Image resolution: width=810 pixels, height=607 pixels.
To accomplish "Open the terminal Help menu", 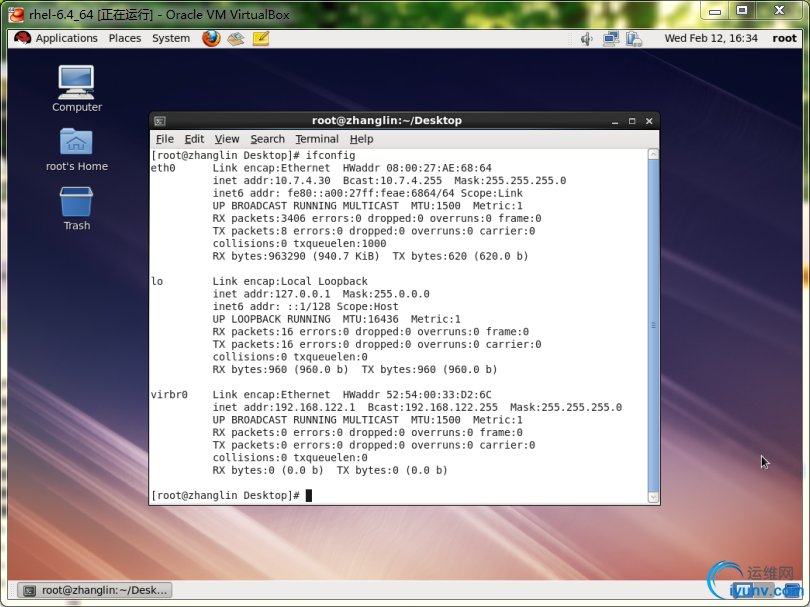I will click(x=361, y=139).
